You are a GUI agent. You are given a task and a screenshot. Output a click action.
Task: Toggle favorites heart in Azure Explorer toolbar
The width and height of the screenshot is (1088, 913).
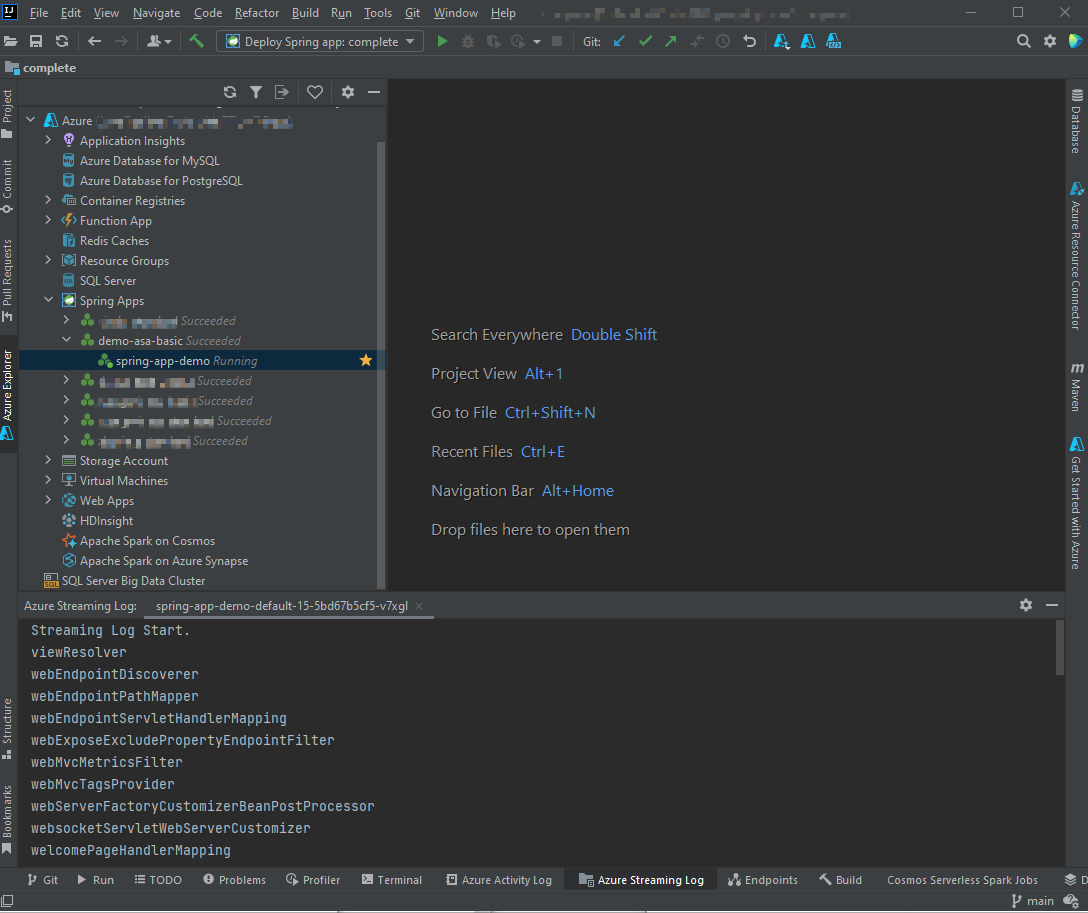(315, 91)
